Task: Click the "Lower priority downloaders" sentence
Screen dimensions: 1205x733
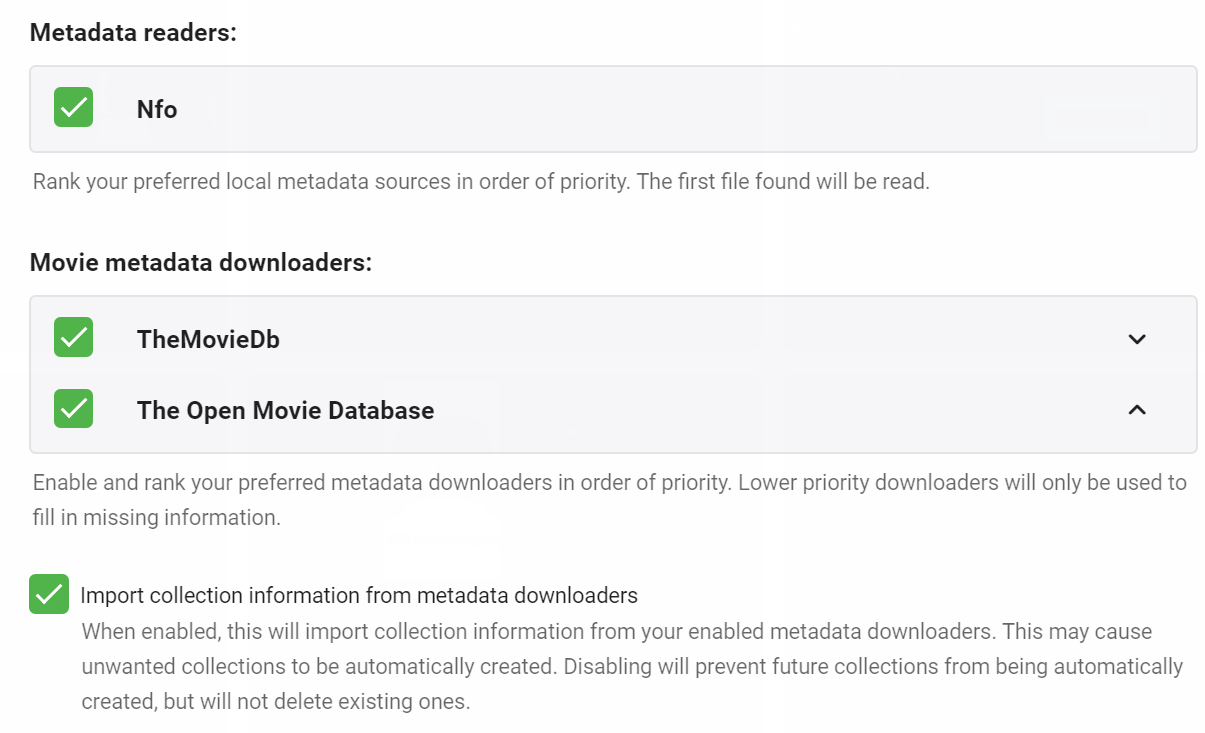Action: click(960, 483)
